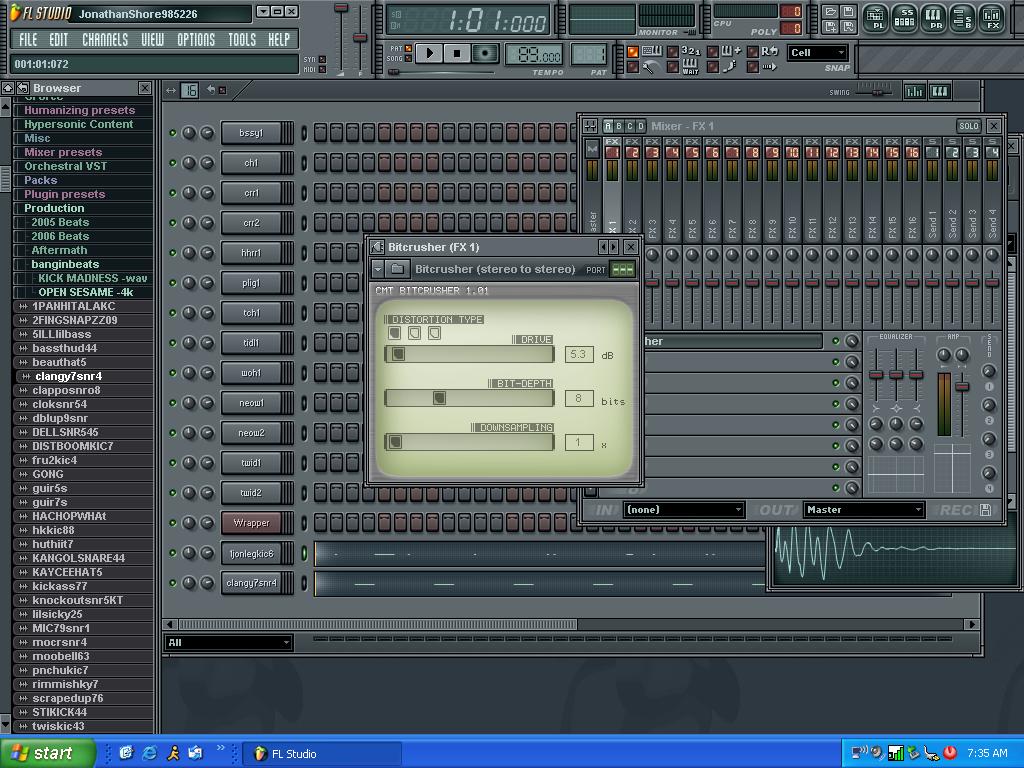Select the clangy7snr4 channel button

point(251,583)
